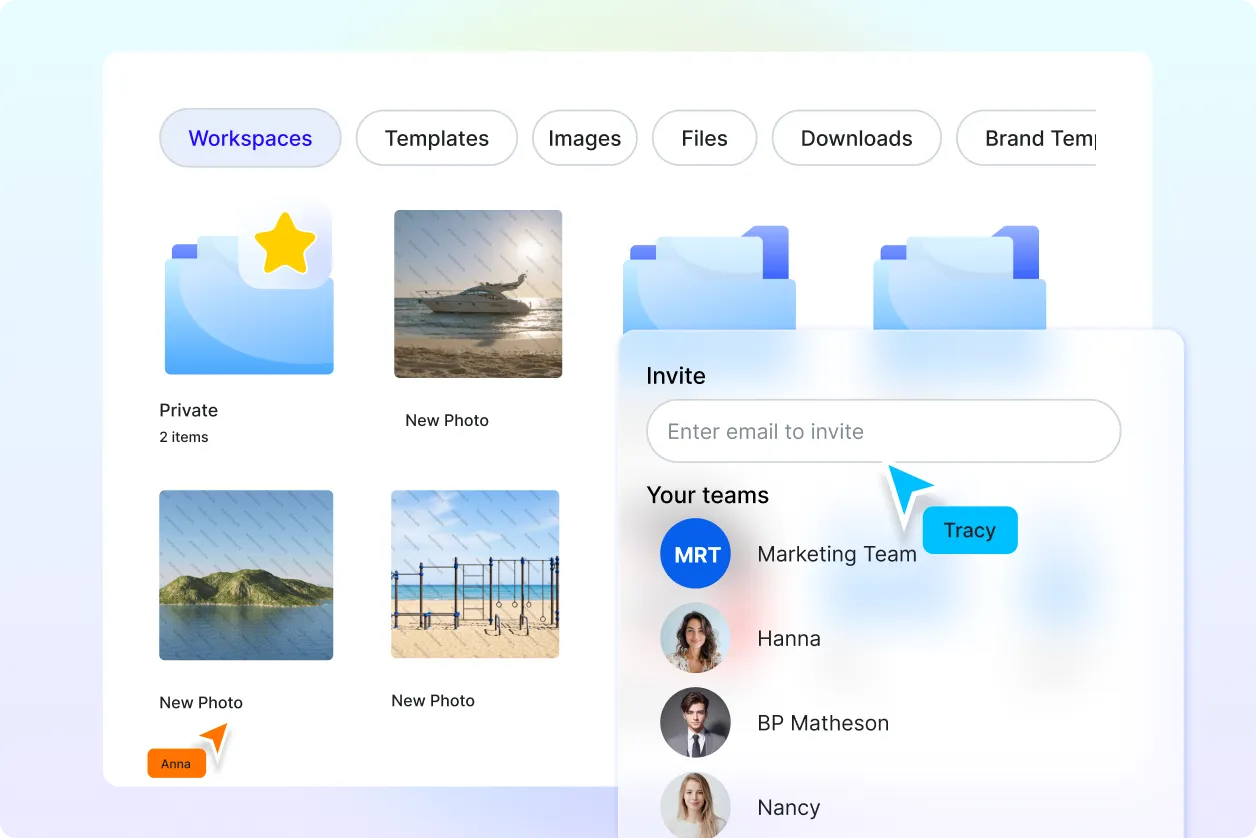This screenshot has height=838, width=1256.
Task: Open the boat New Photo thumbnail
Action: 477,293
